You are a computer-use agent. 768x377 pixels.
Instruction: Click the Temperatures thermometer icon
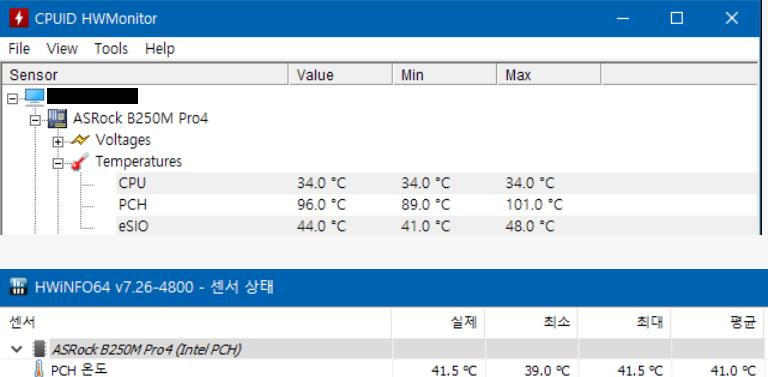coord(80,162)
